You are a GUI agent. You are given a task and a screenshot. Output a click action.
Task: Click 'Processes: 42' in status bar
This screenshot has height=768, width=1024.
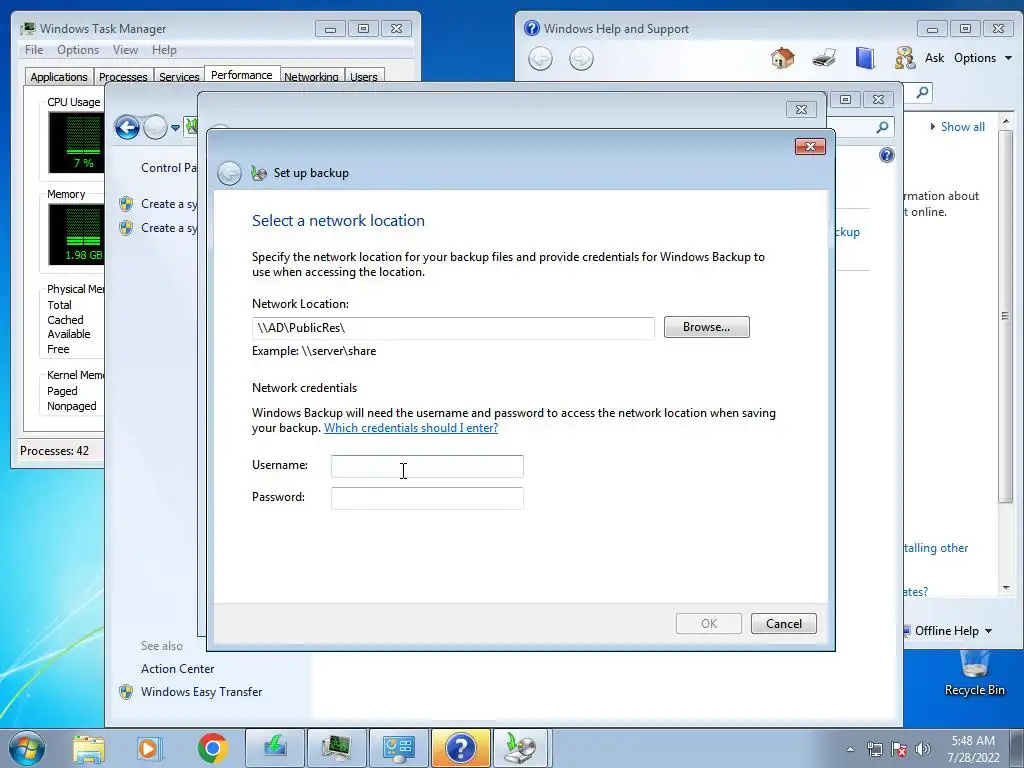click(x=54, y=451)
